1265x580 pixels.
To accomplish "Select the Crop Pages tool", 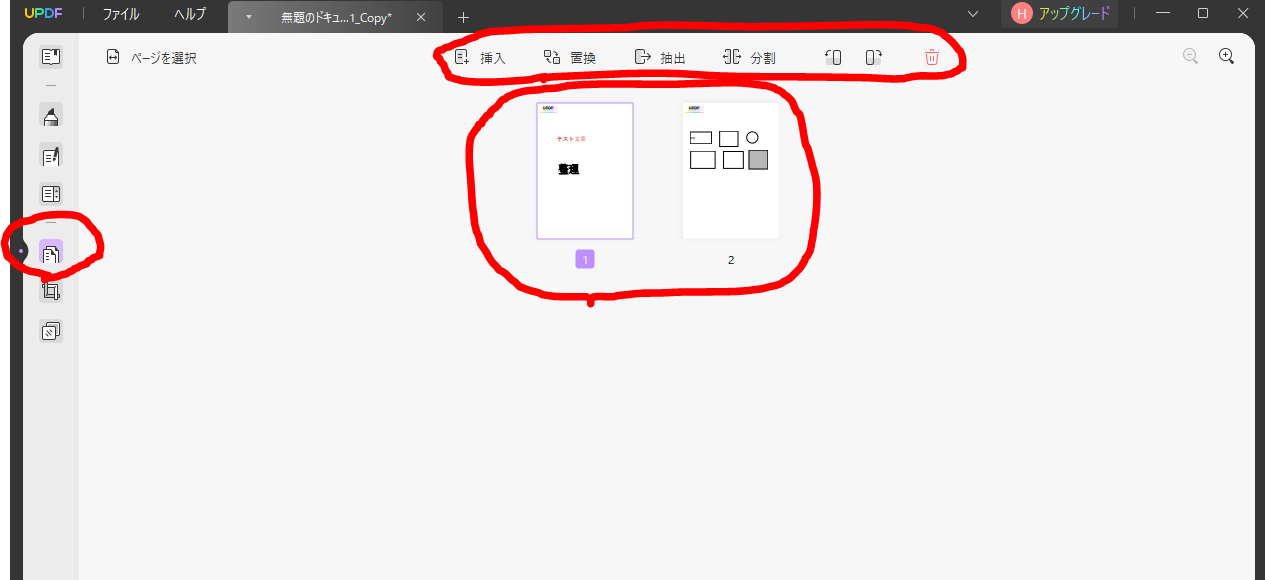I will (x=51, y=291).
